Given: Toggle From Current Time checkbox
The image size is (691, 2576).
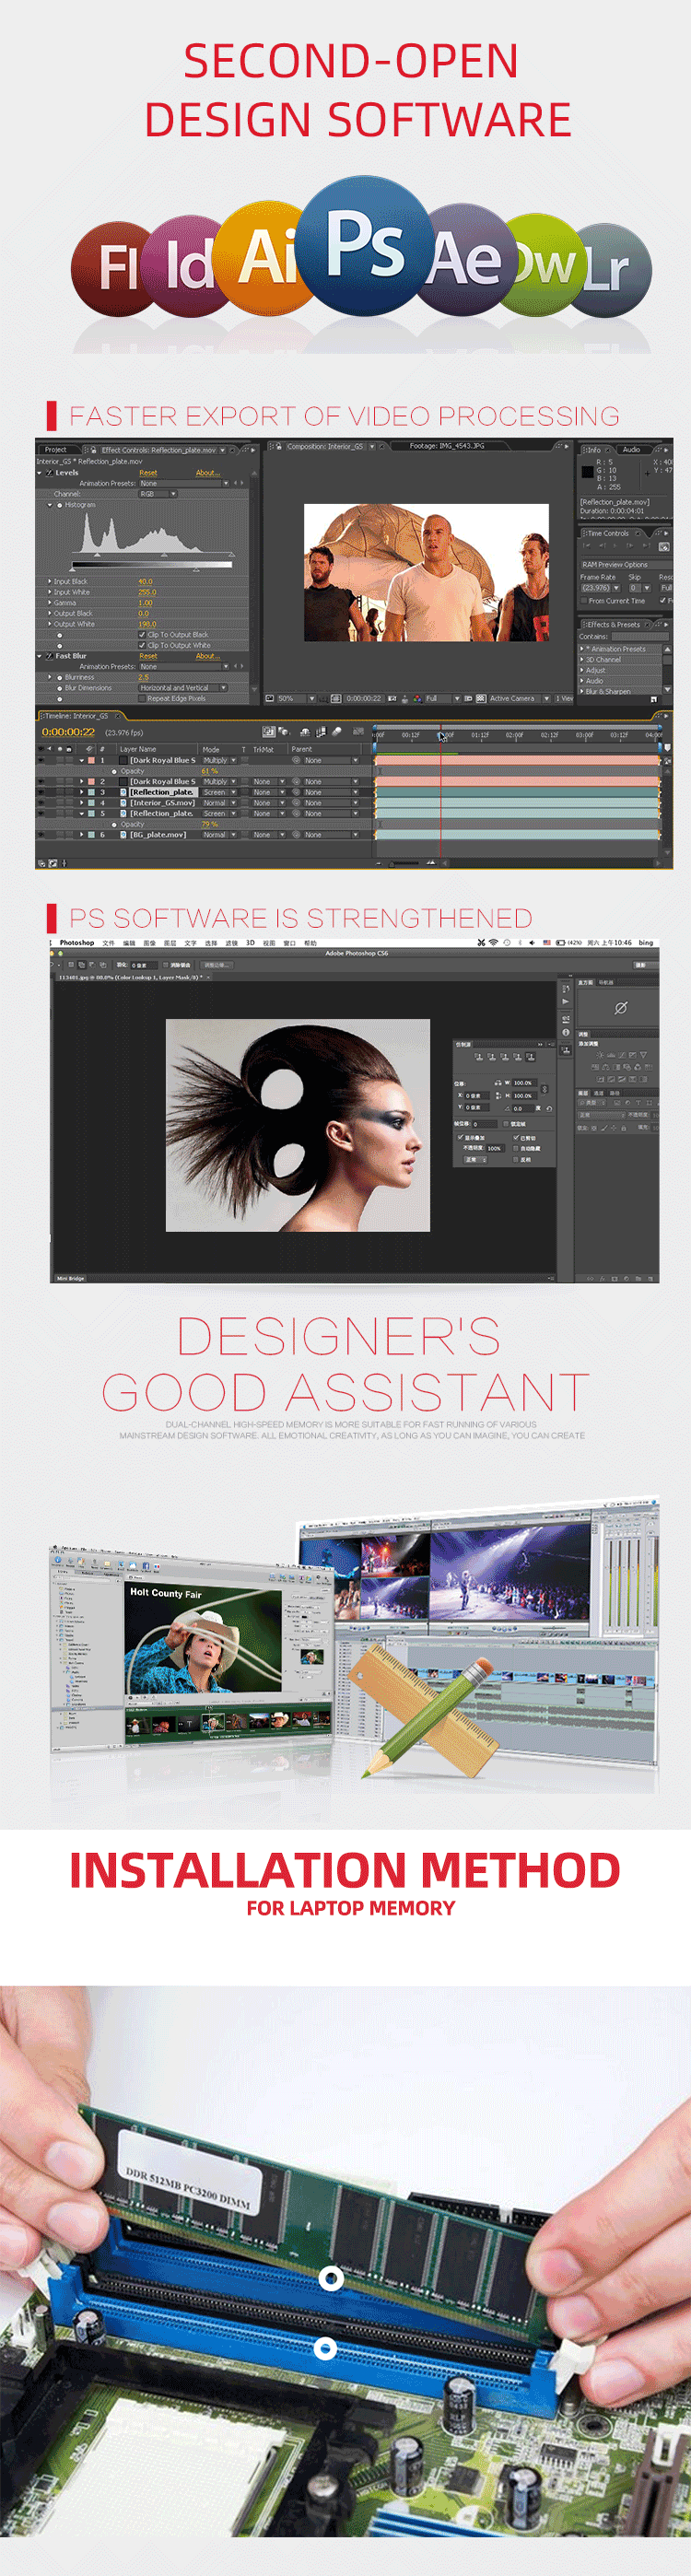Looking at the screenshot, I should coord(584,601).
